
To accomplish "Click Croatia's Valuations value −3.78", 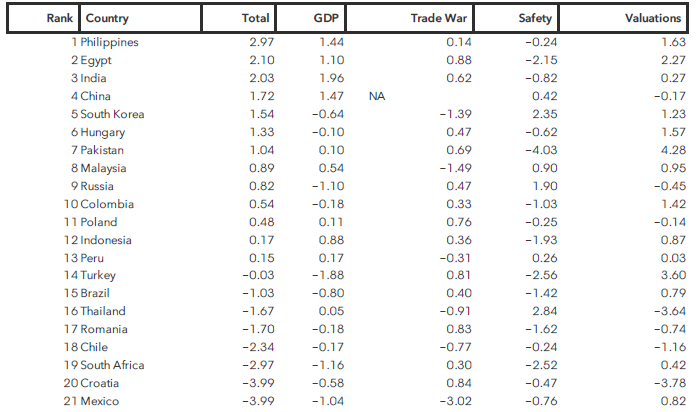I will coord(670,384).
